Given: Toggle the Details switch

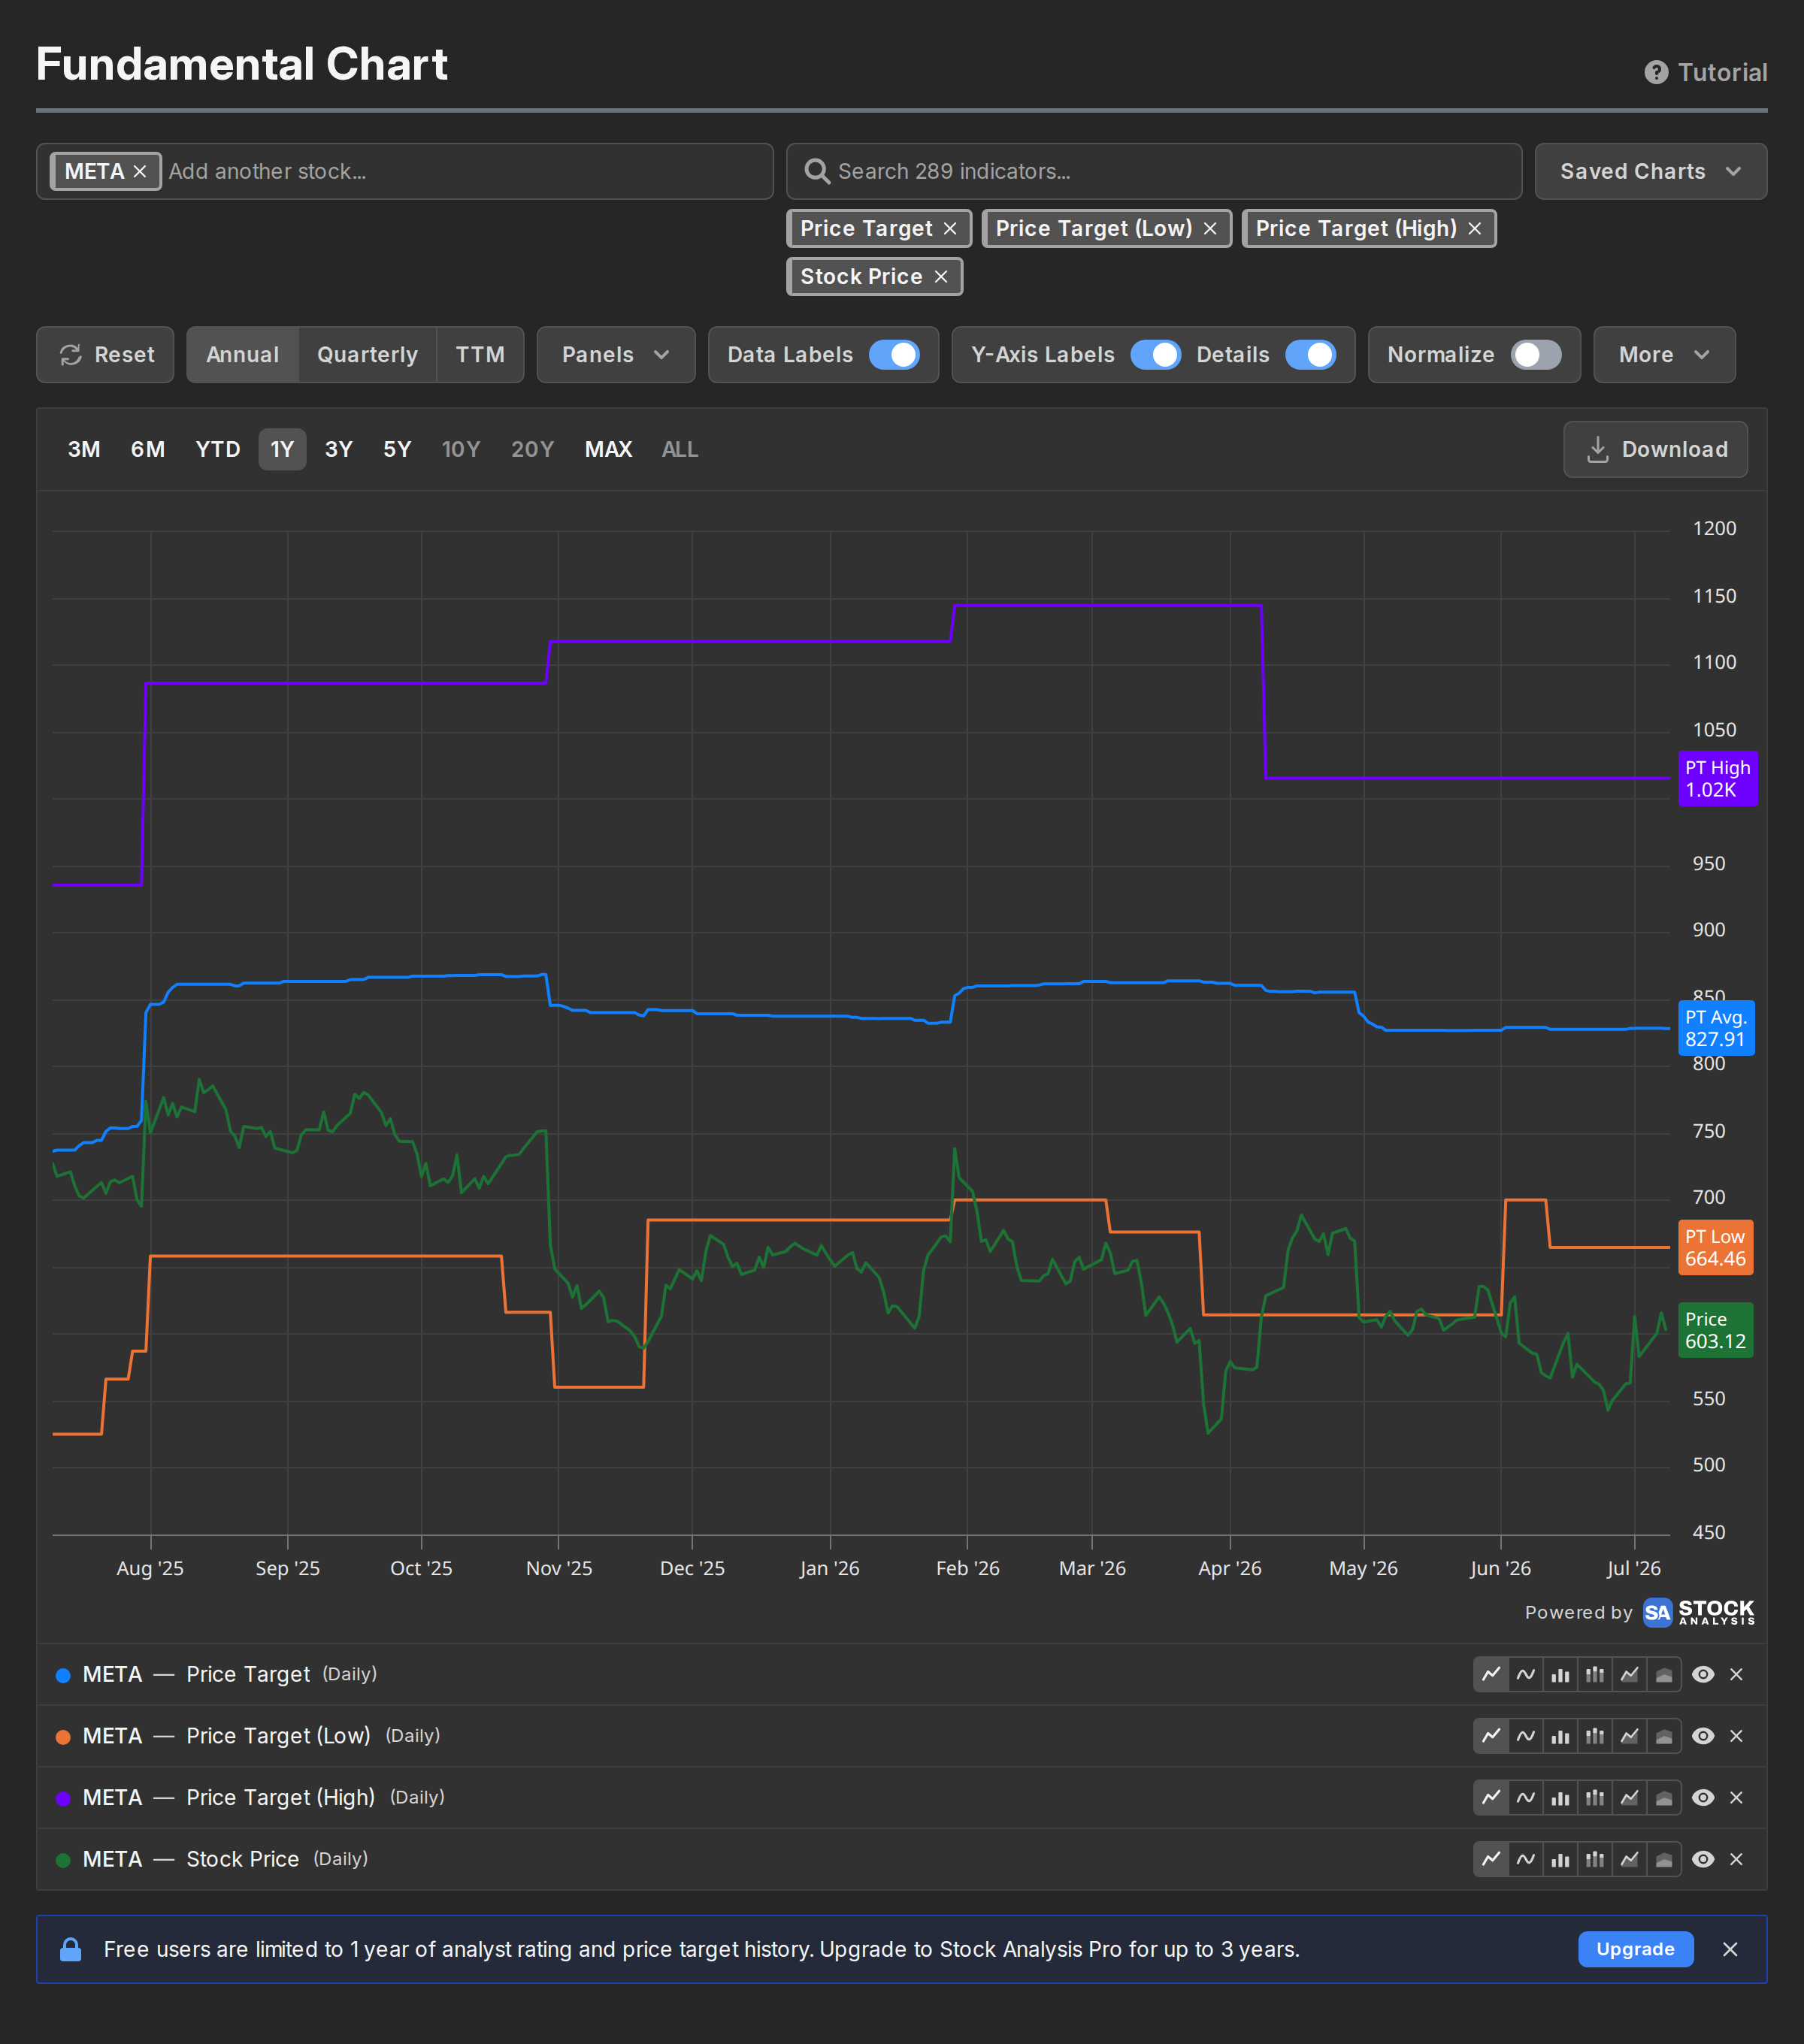Looking at the screenshot, I should [x=1310, y=355].
